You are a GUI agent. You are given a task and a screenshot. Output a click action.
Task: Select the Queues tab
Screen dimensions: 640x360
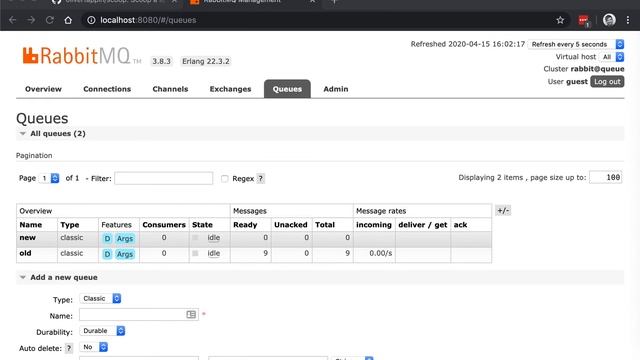click(287, 89)
